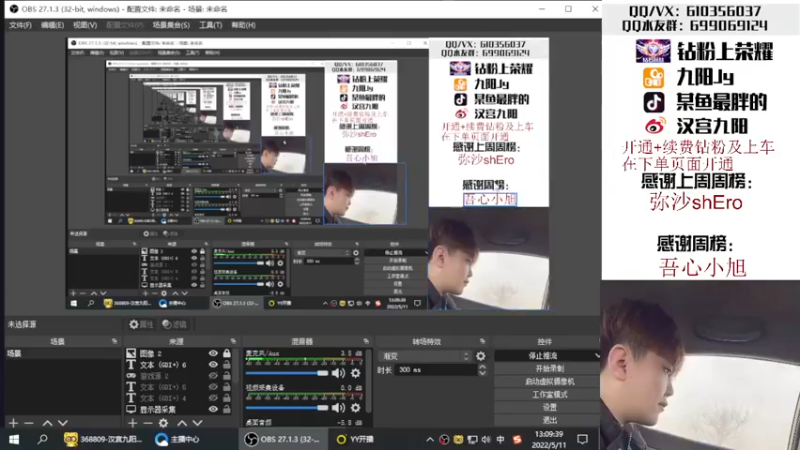Open the 工具(T) menu
Screen dimensions: 800x450
(210, 25)
